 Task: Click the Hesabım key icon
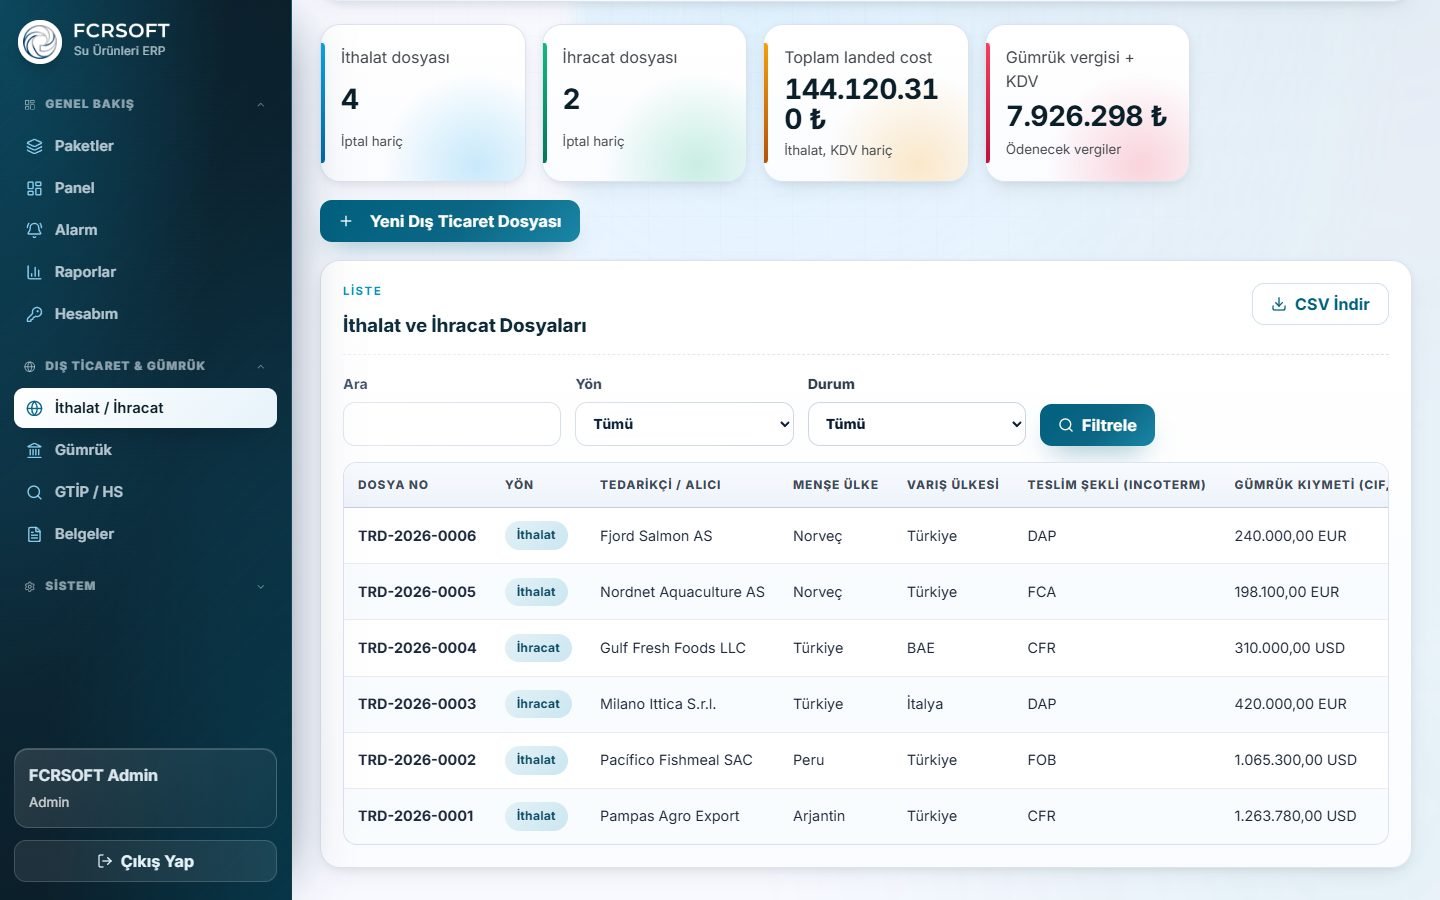coord(35,314)
